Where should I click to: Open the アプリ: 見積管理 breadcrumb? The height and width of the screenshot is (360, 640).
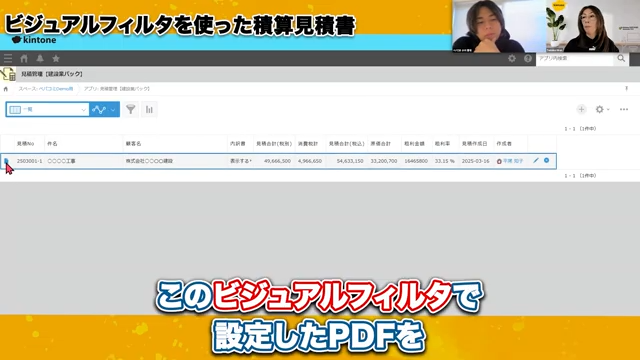click(117, 89)
